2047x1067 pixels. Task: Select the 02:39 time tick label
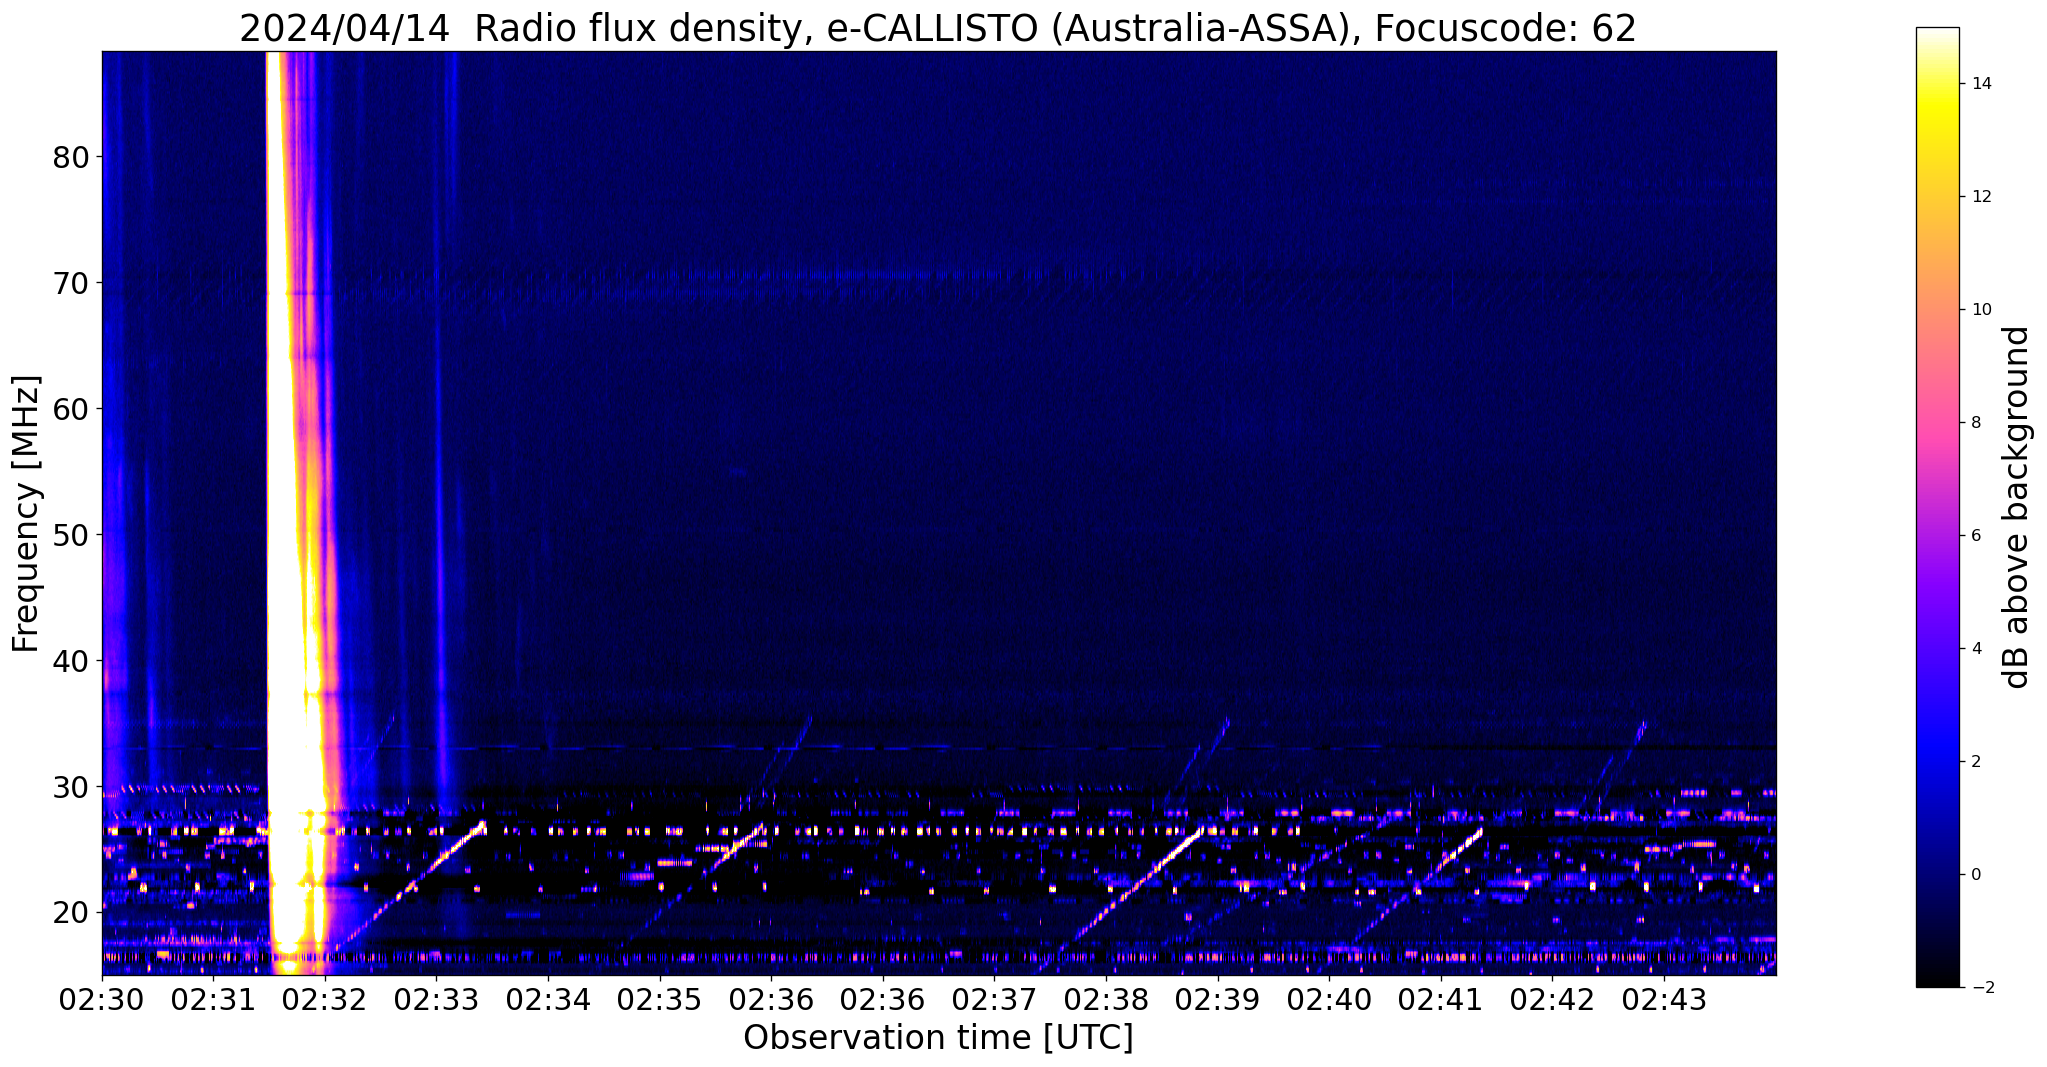pos(1218,999)
